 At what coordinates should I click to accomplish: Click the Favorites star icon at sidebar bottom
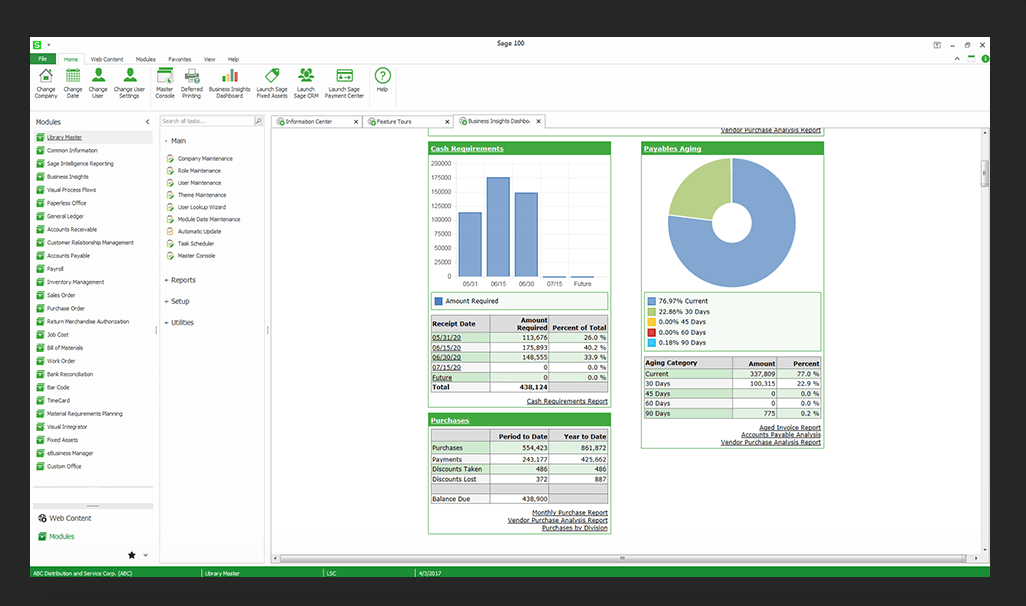pyautogui.click(x=132, y=555)
